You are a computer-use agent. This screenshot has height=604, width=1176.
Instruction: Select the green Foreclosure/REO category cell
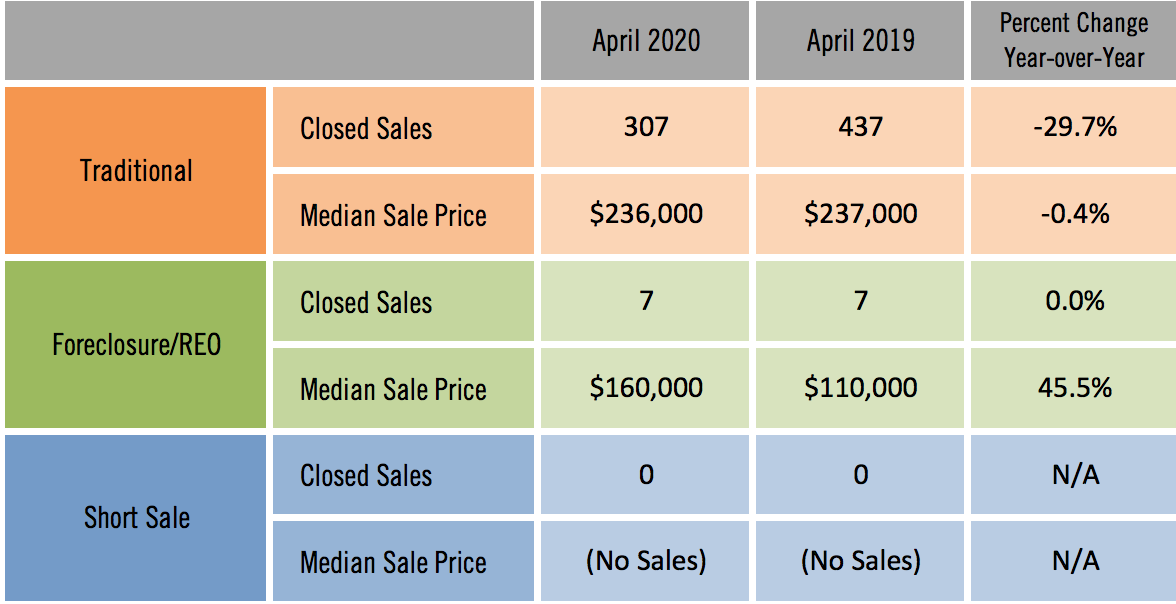[x=136, y=345]
